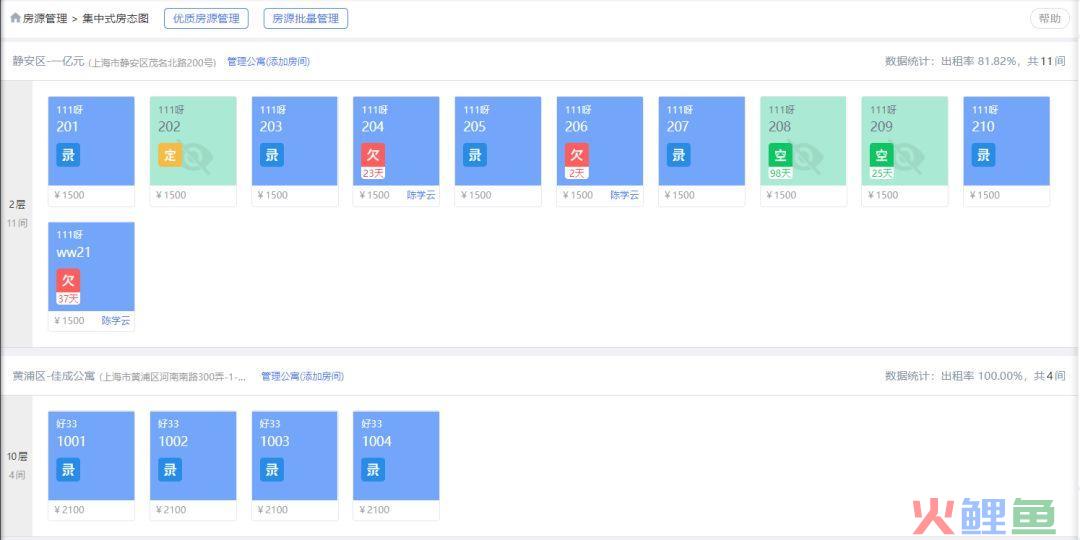Click hidden-eye icon on room 209 card
1080x540 pixels.
click(908, 158)
